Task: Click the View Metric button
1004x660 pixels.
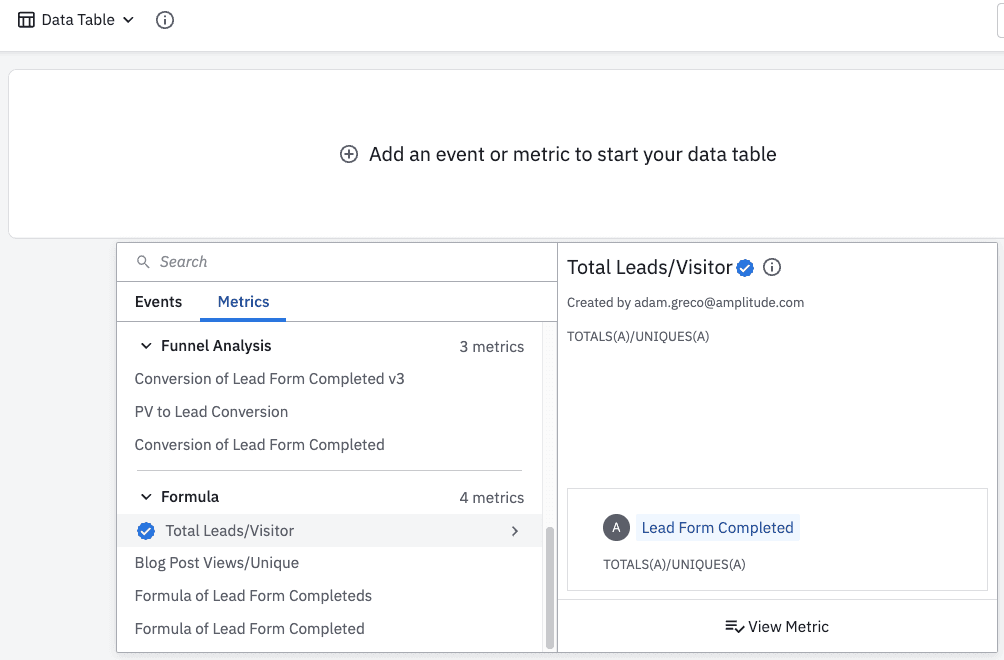Action: pyautogui.click(x=777, y=627)
